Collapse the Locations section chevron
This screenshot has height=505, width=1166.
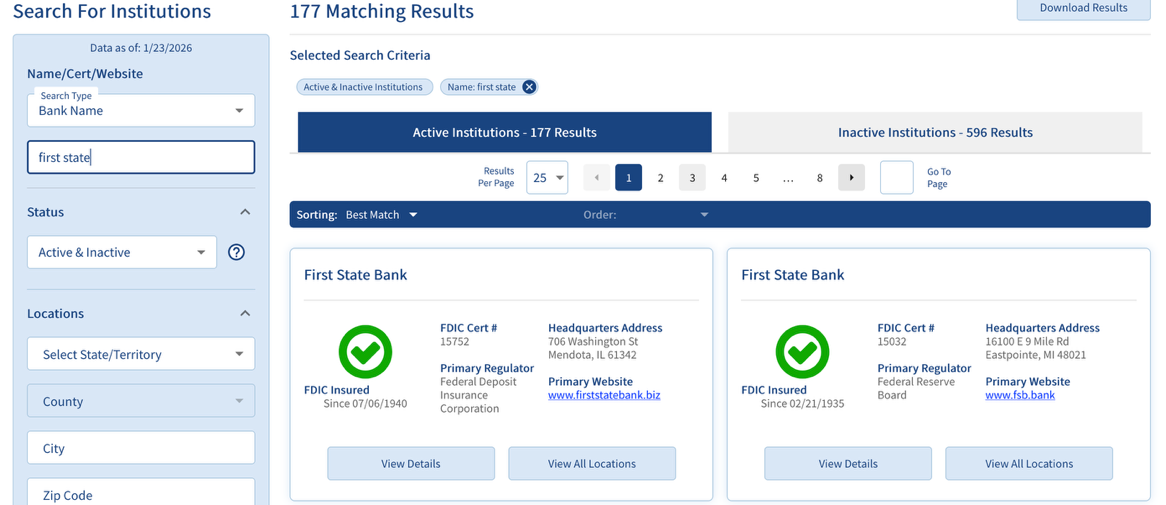pyautogui.click(x=245, y=313)
